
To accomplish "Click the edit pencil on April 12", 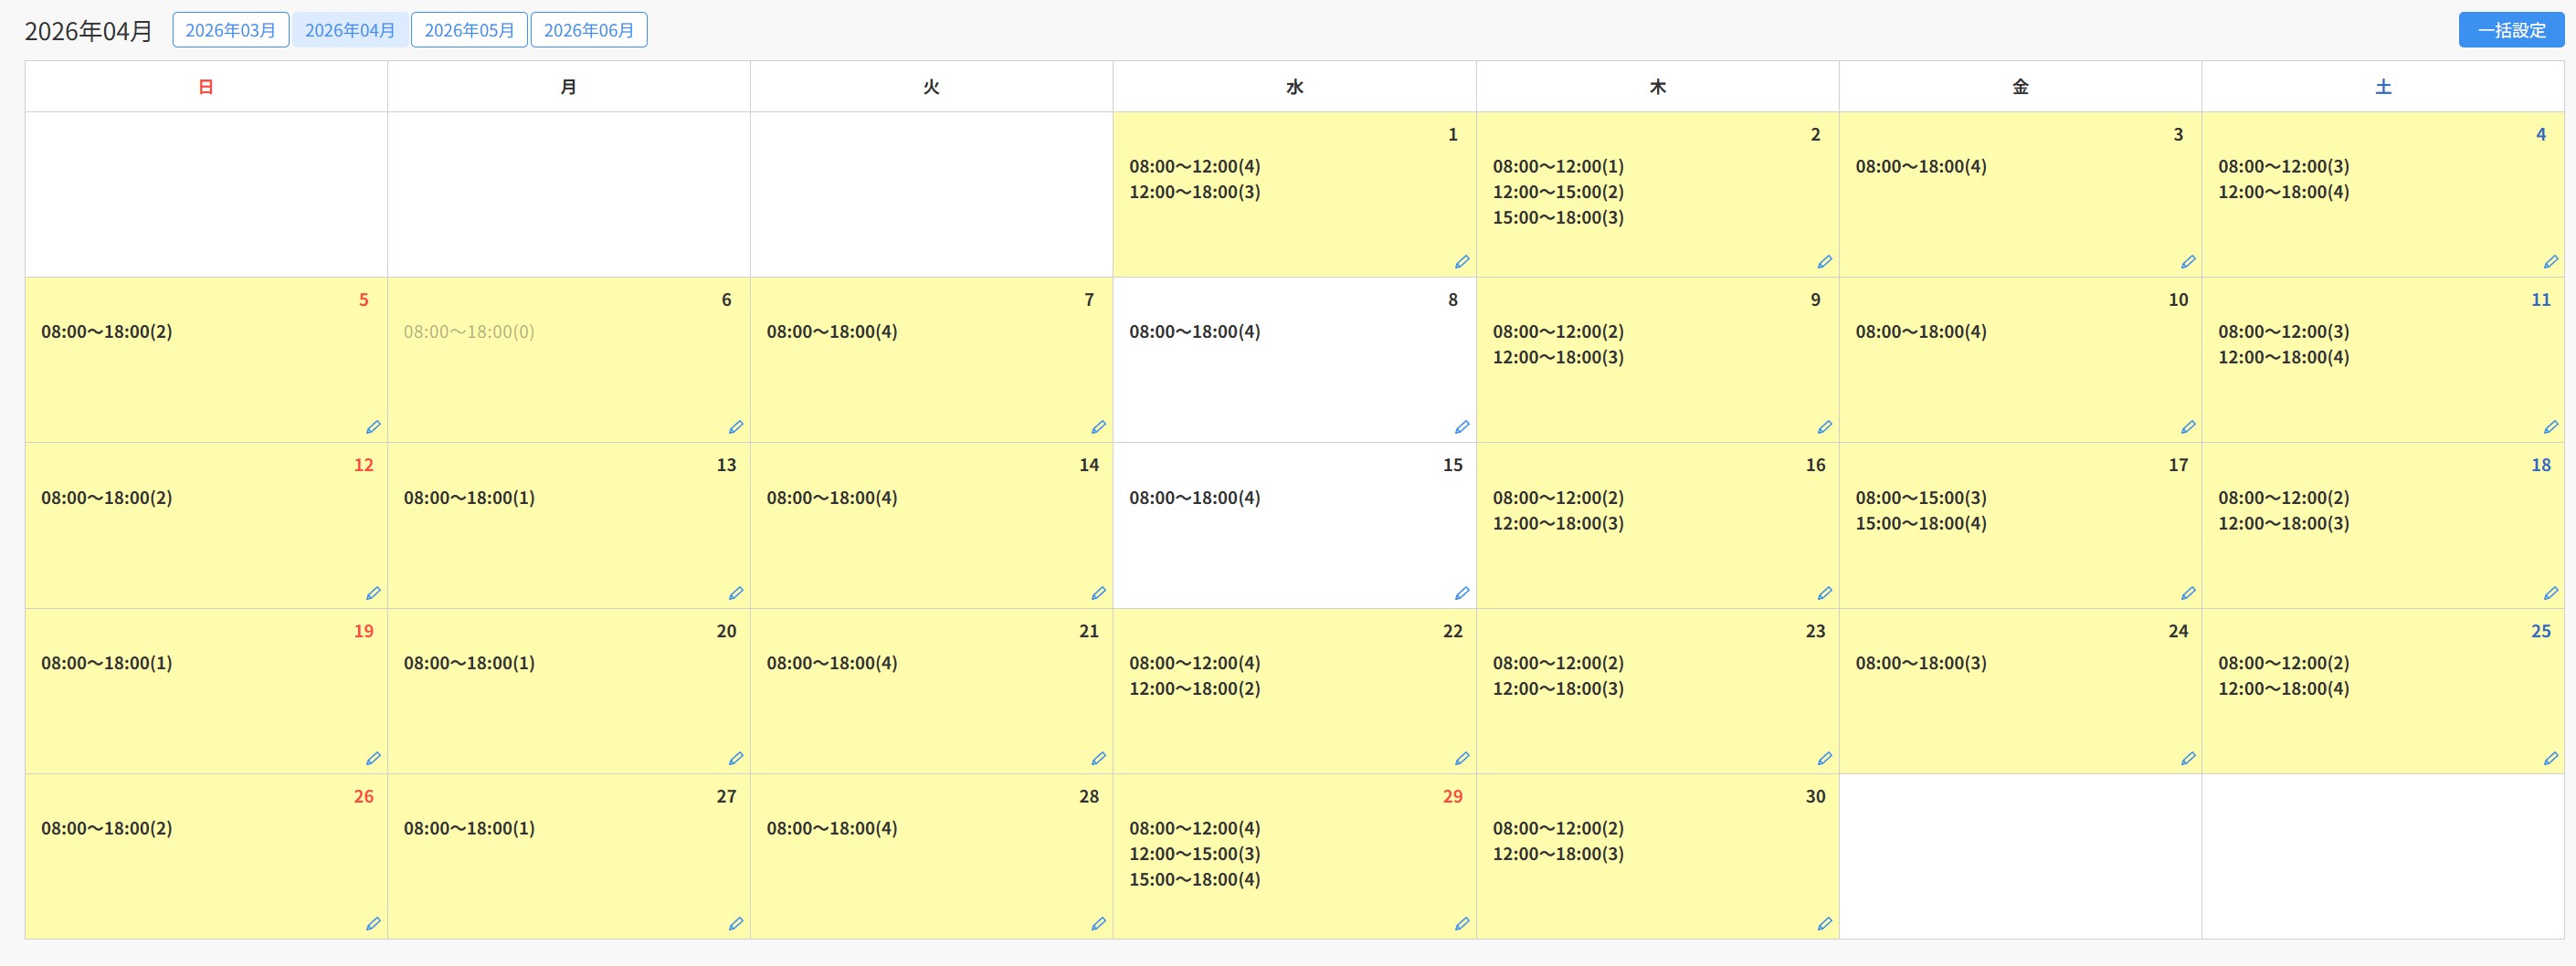I will coord(373,593).
